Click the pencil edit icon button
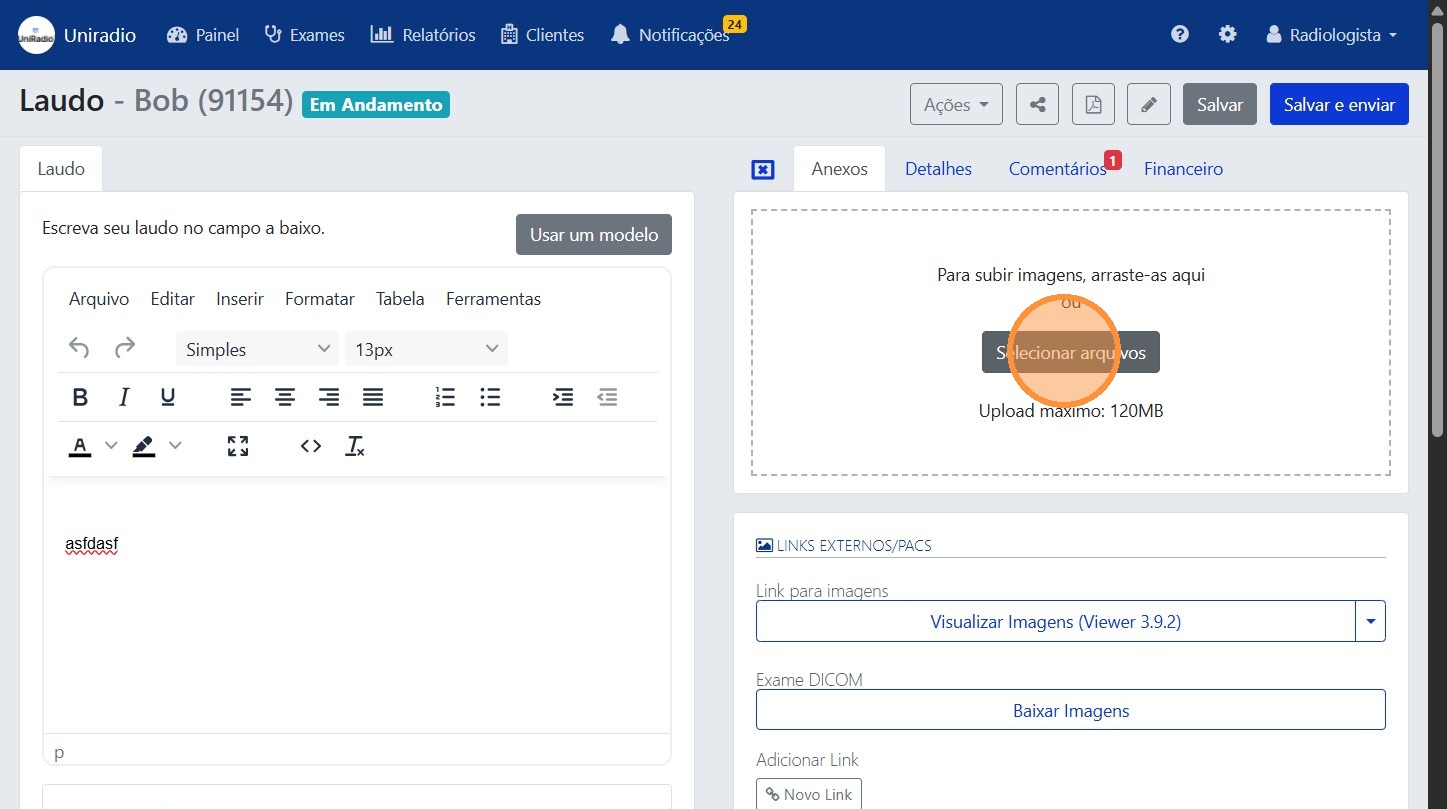Viewport: 1447px width, 809px height. click(x=1149, y=104)
